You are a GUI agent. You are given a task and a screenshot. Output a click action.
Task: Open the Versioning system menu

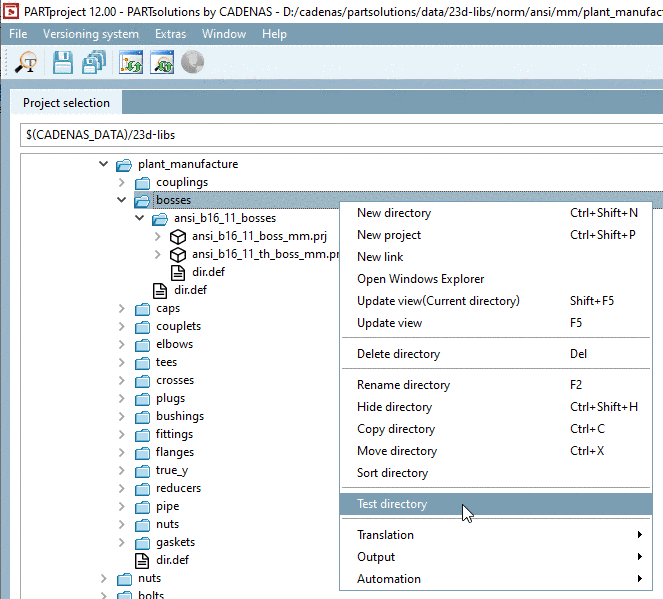(x=91, y=34)
